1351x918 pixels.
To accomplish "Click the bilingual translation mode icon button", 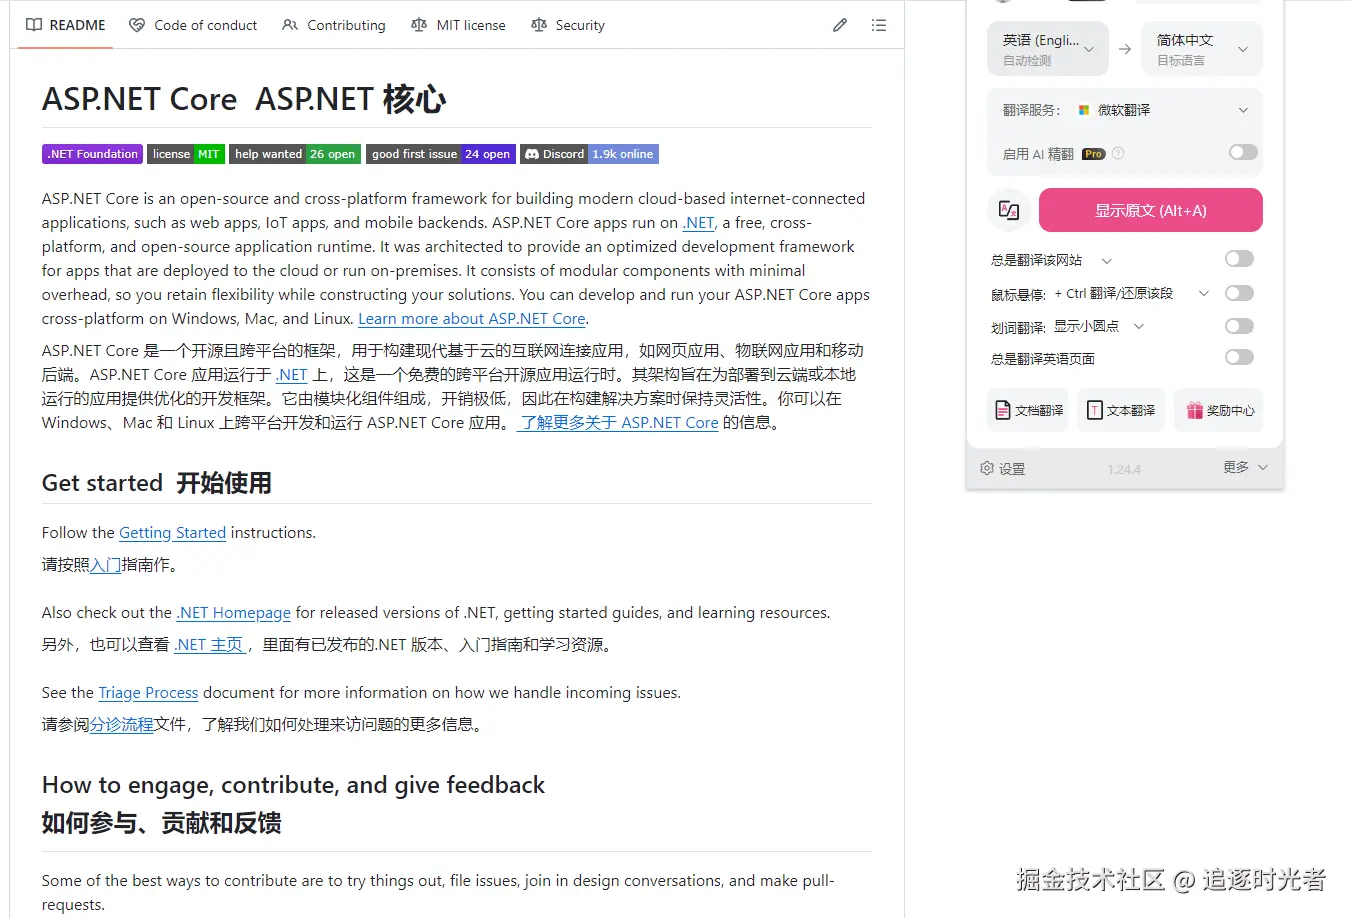I will point(1009,210).
